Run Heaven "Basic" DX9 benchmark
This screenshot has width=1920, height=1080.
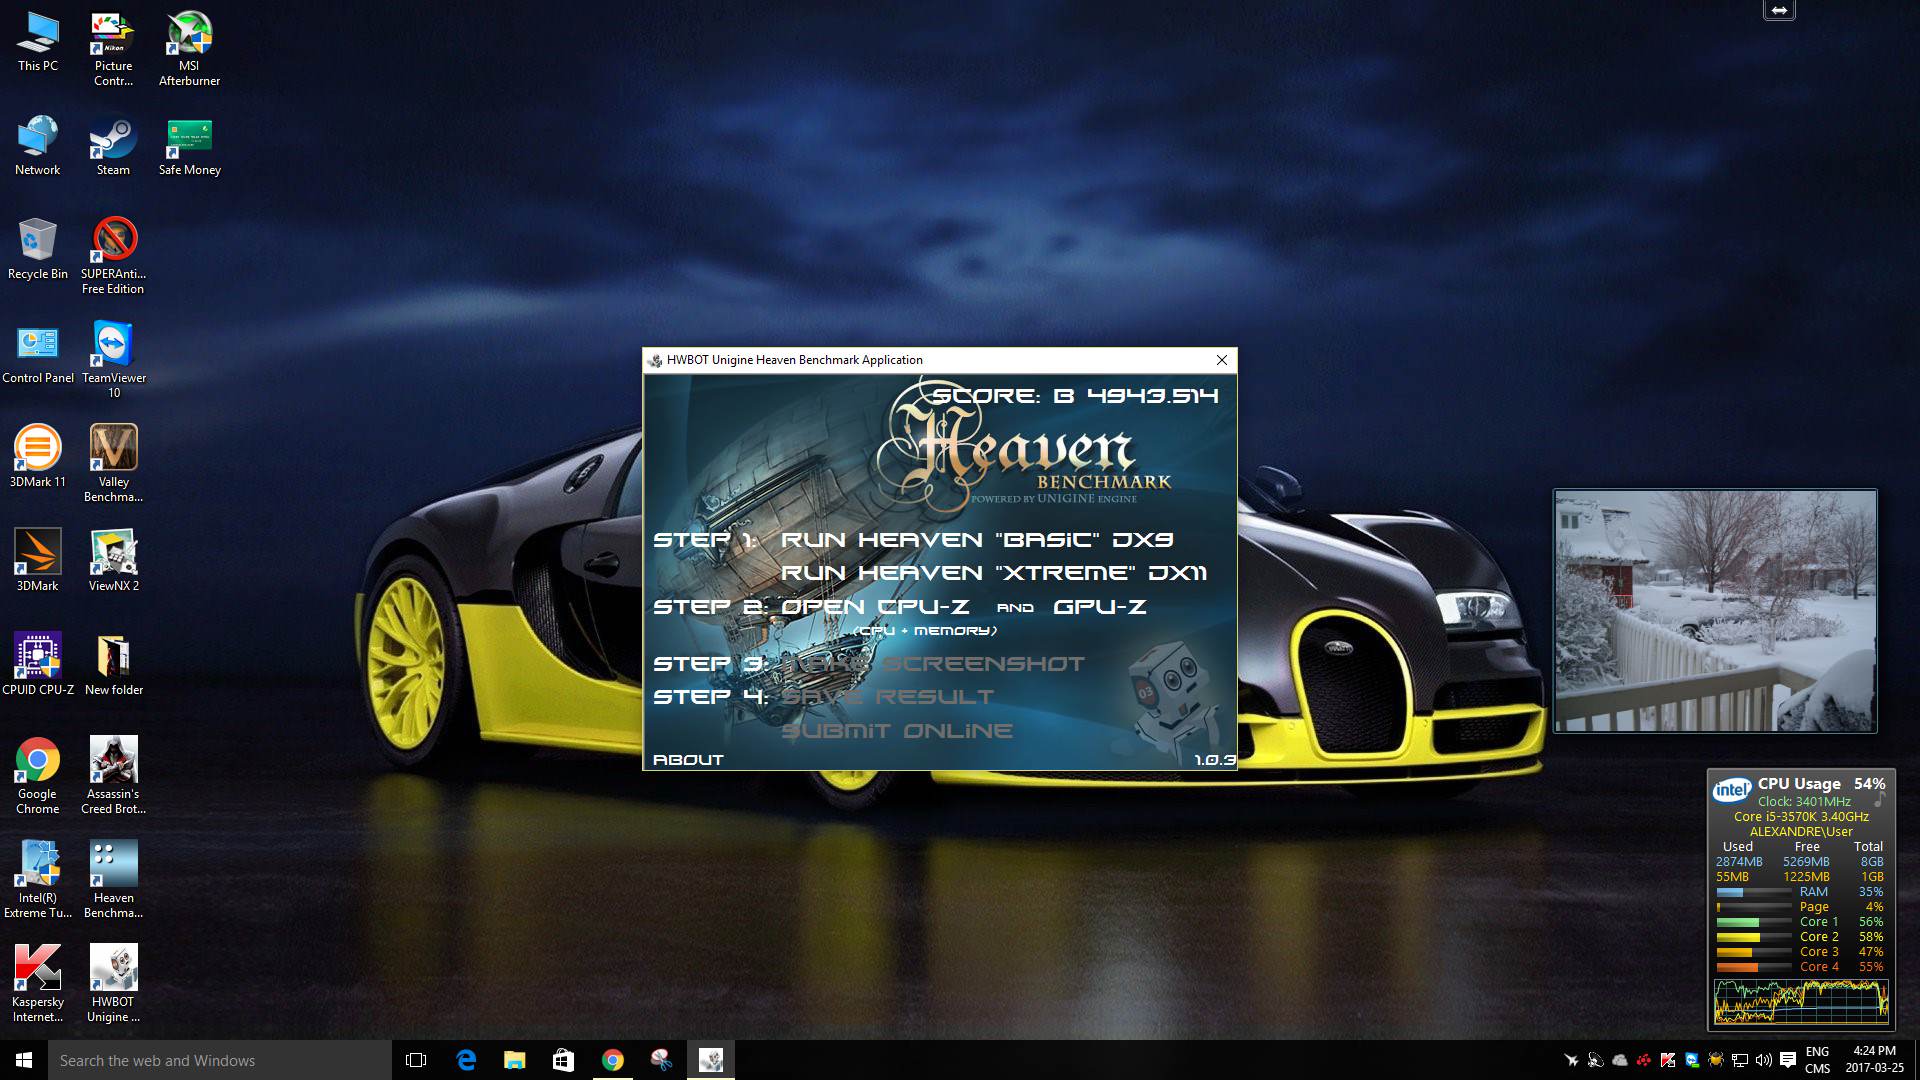pyautogui.click(x=977, y=540)
